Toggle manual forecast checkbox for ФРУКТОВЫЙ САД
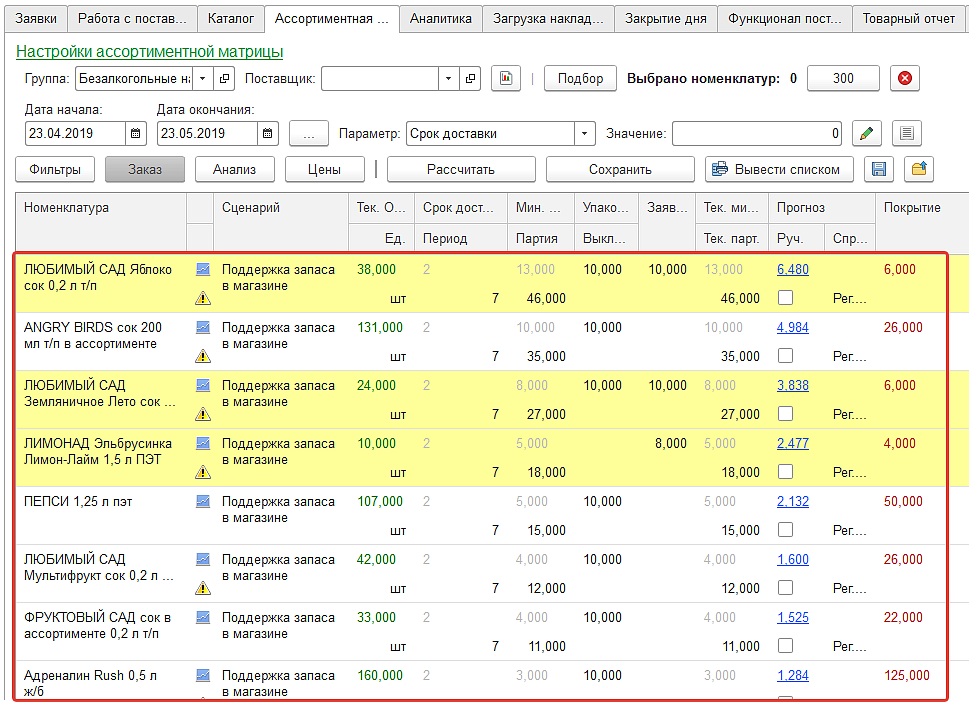Image resolution: width=969 pixels, height=702 pixels. [x=785, y=646]
